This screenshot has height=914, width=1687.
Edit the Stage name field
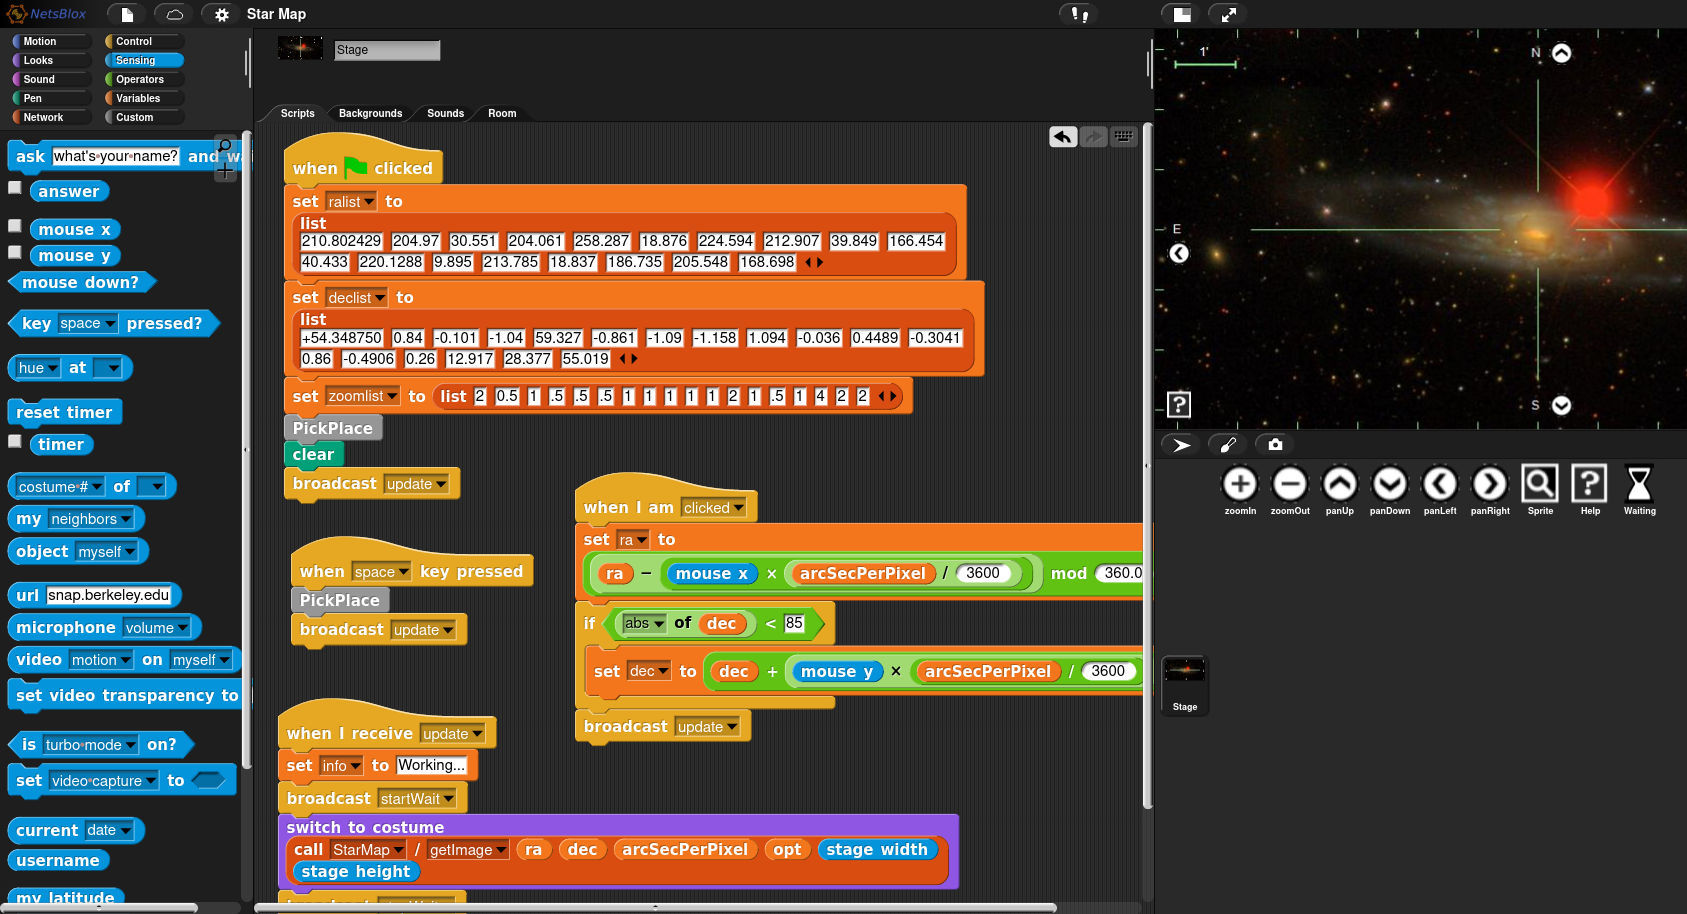[387, 50]
